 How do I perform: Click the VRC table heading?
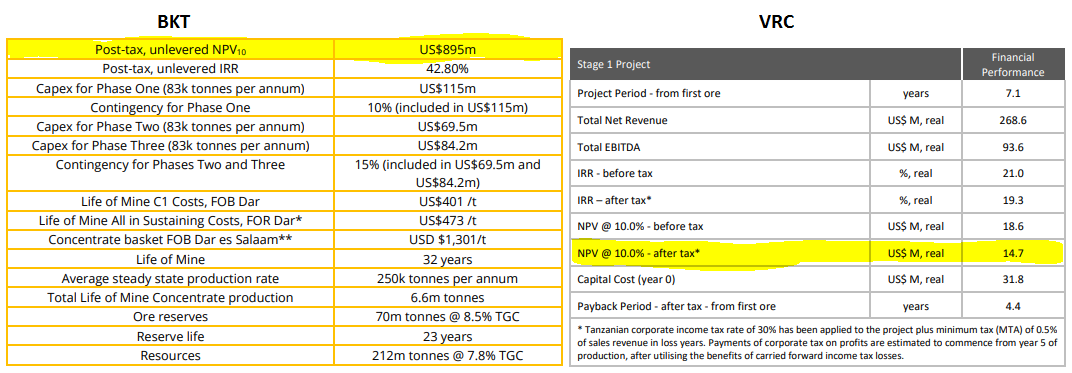click(777, 21)
